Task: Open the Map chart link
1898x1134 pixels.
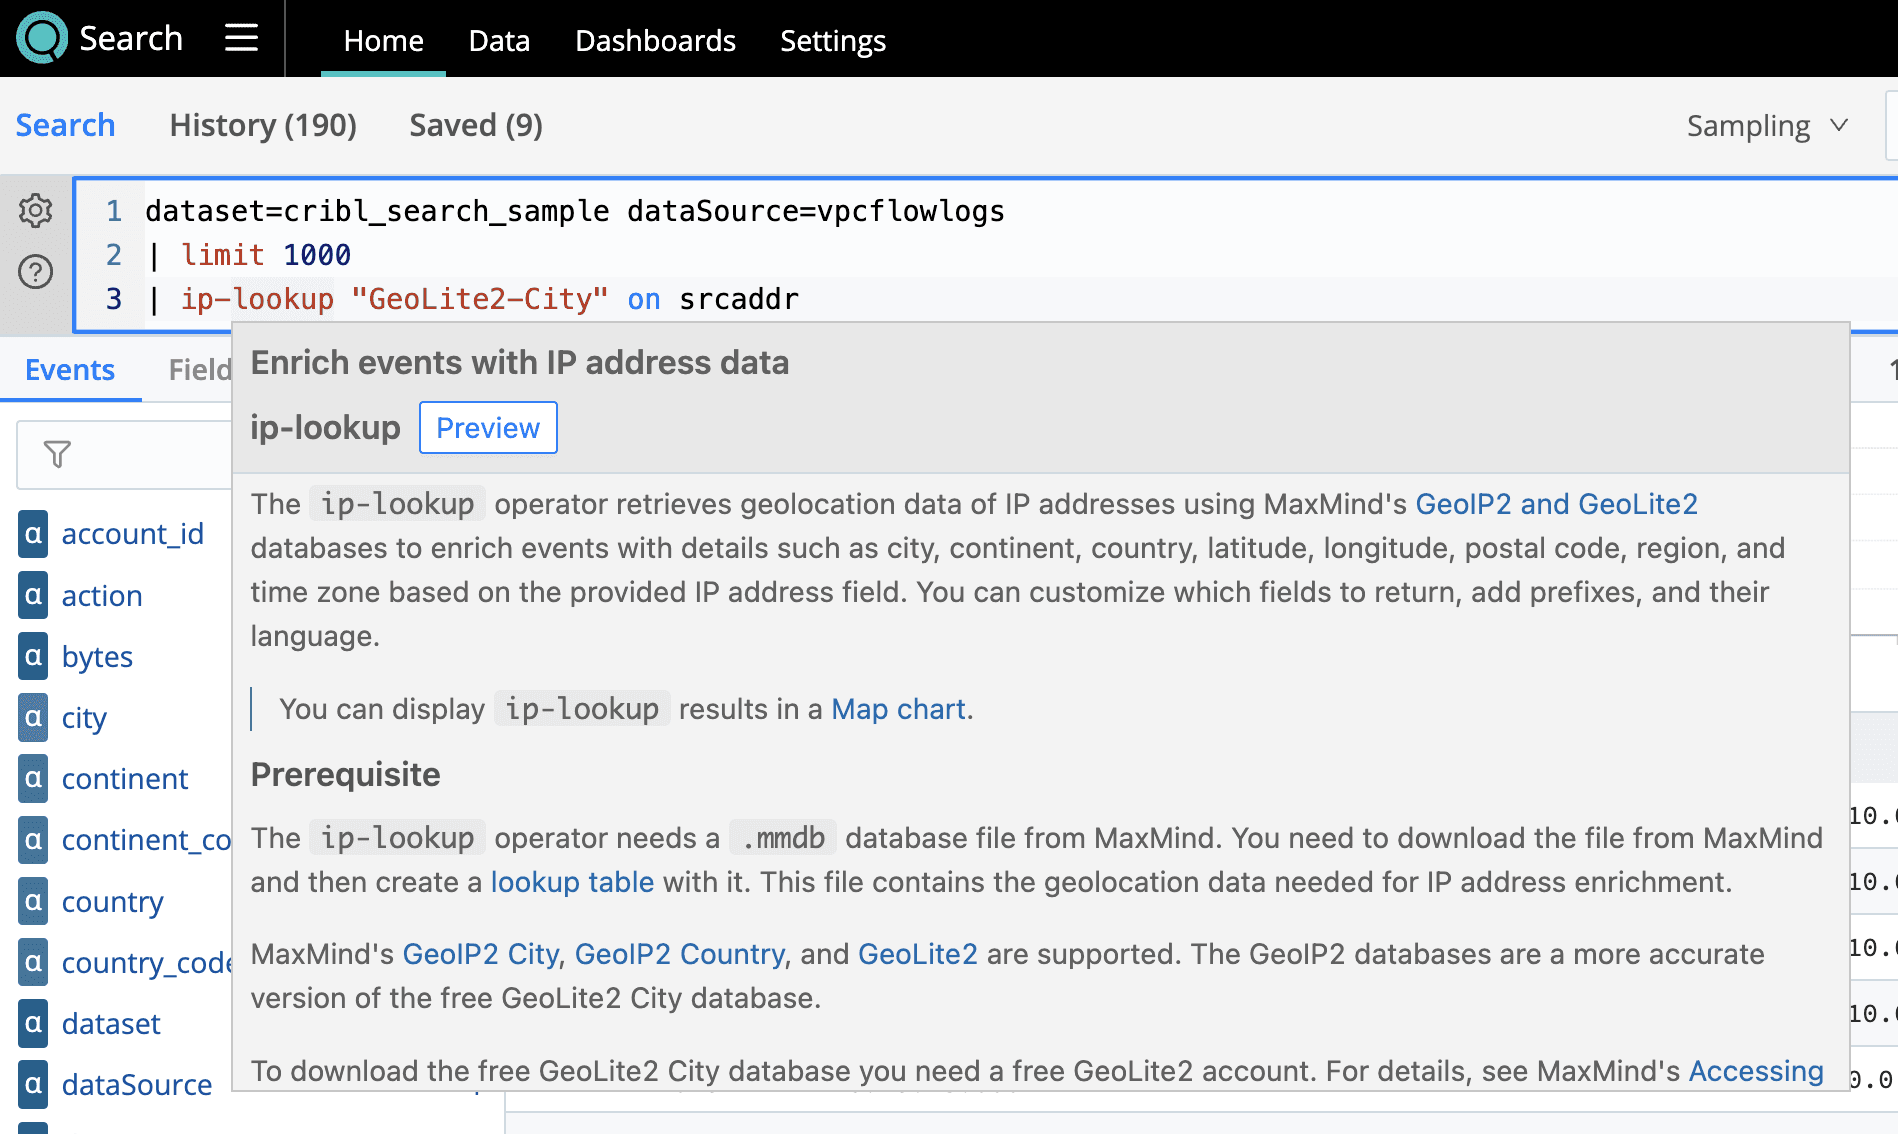Action: pyautogui.click(x=898, y=709)
